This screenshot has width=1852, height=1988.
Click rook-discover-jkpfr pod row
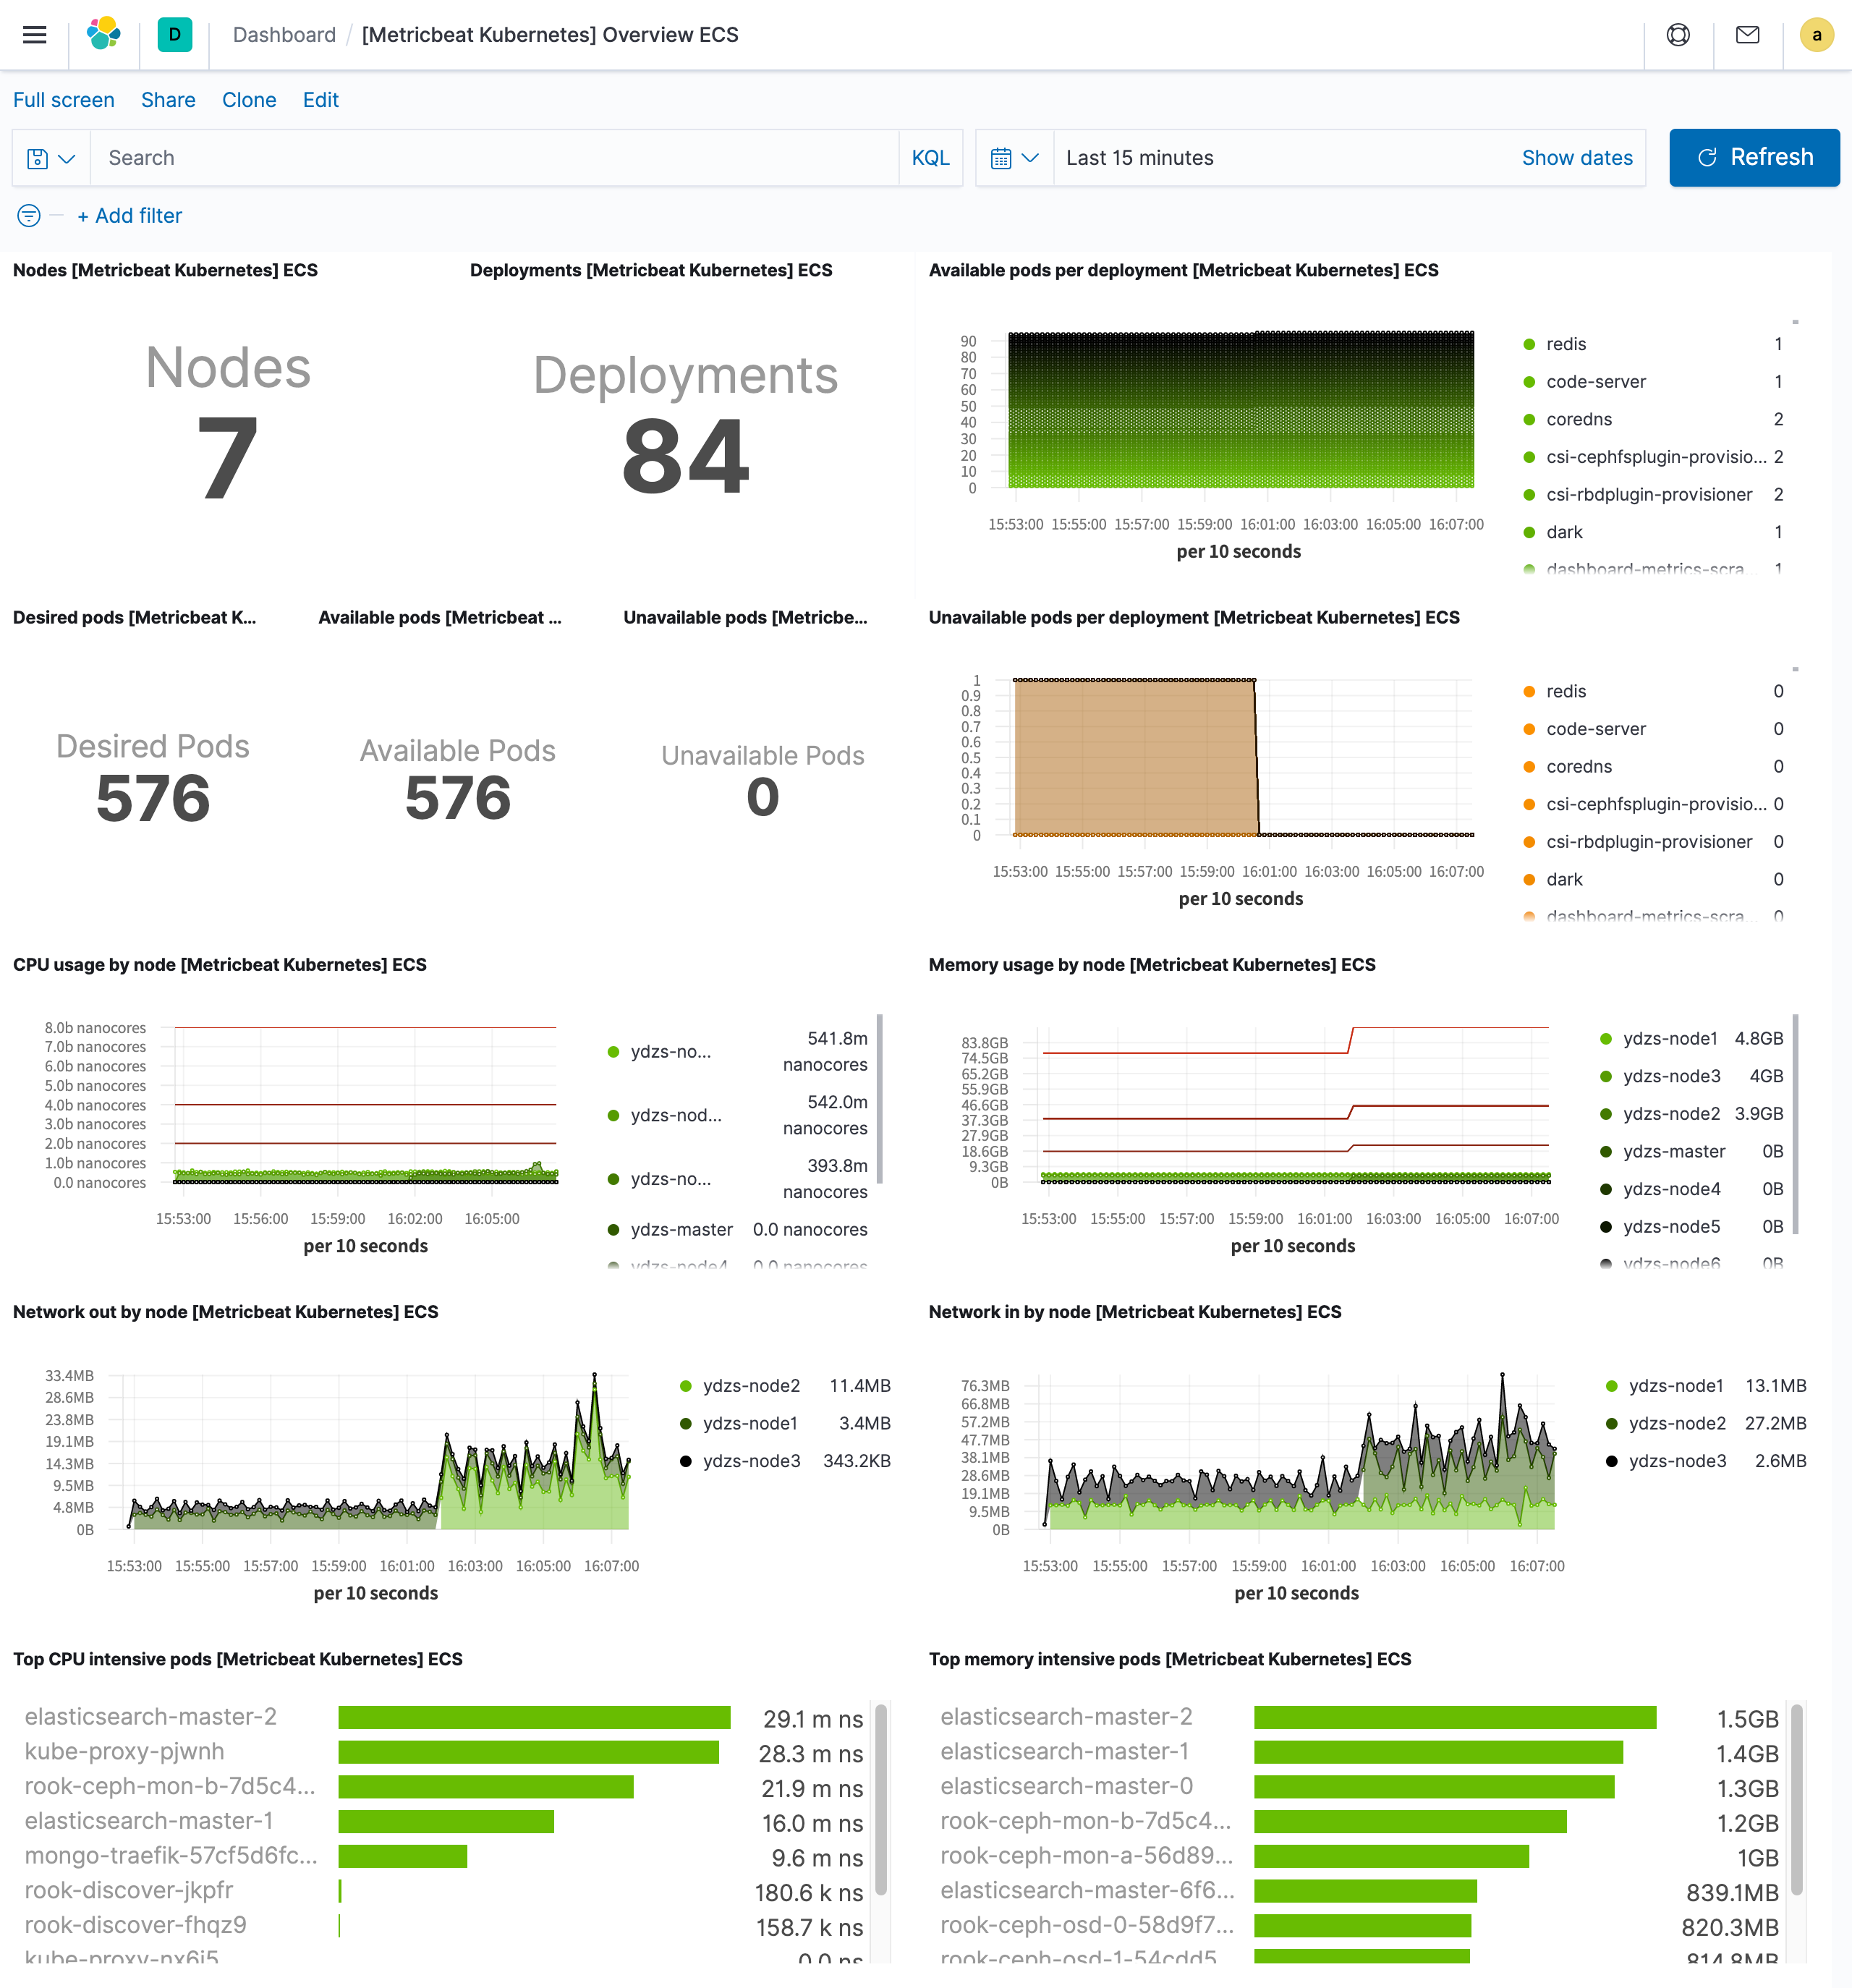(444, 1891)
